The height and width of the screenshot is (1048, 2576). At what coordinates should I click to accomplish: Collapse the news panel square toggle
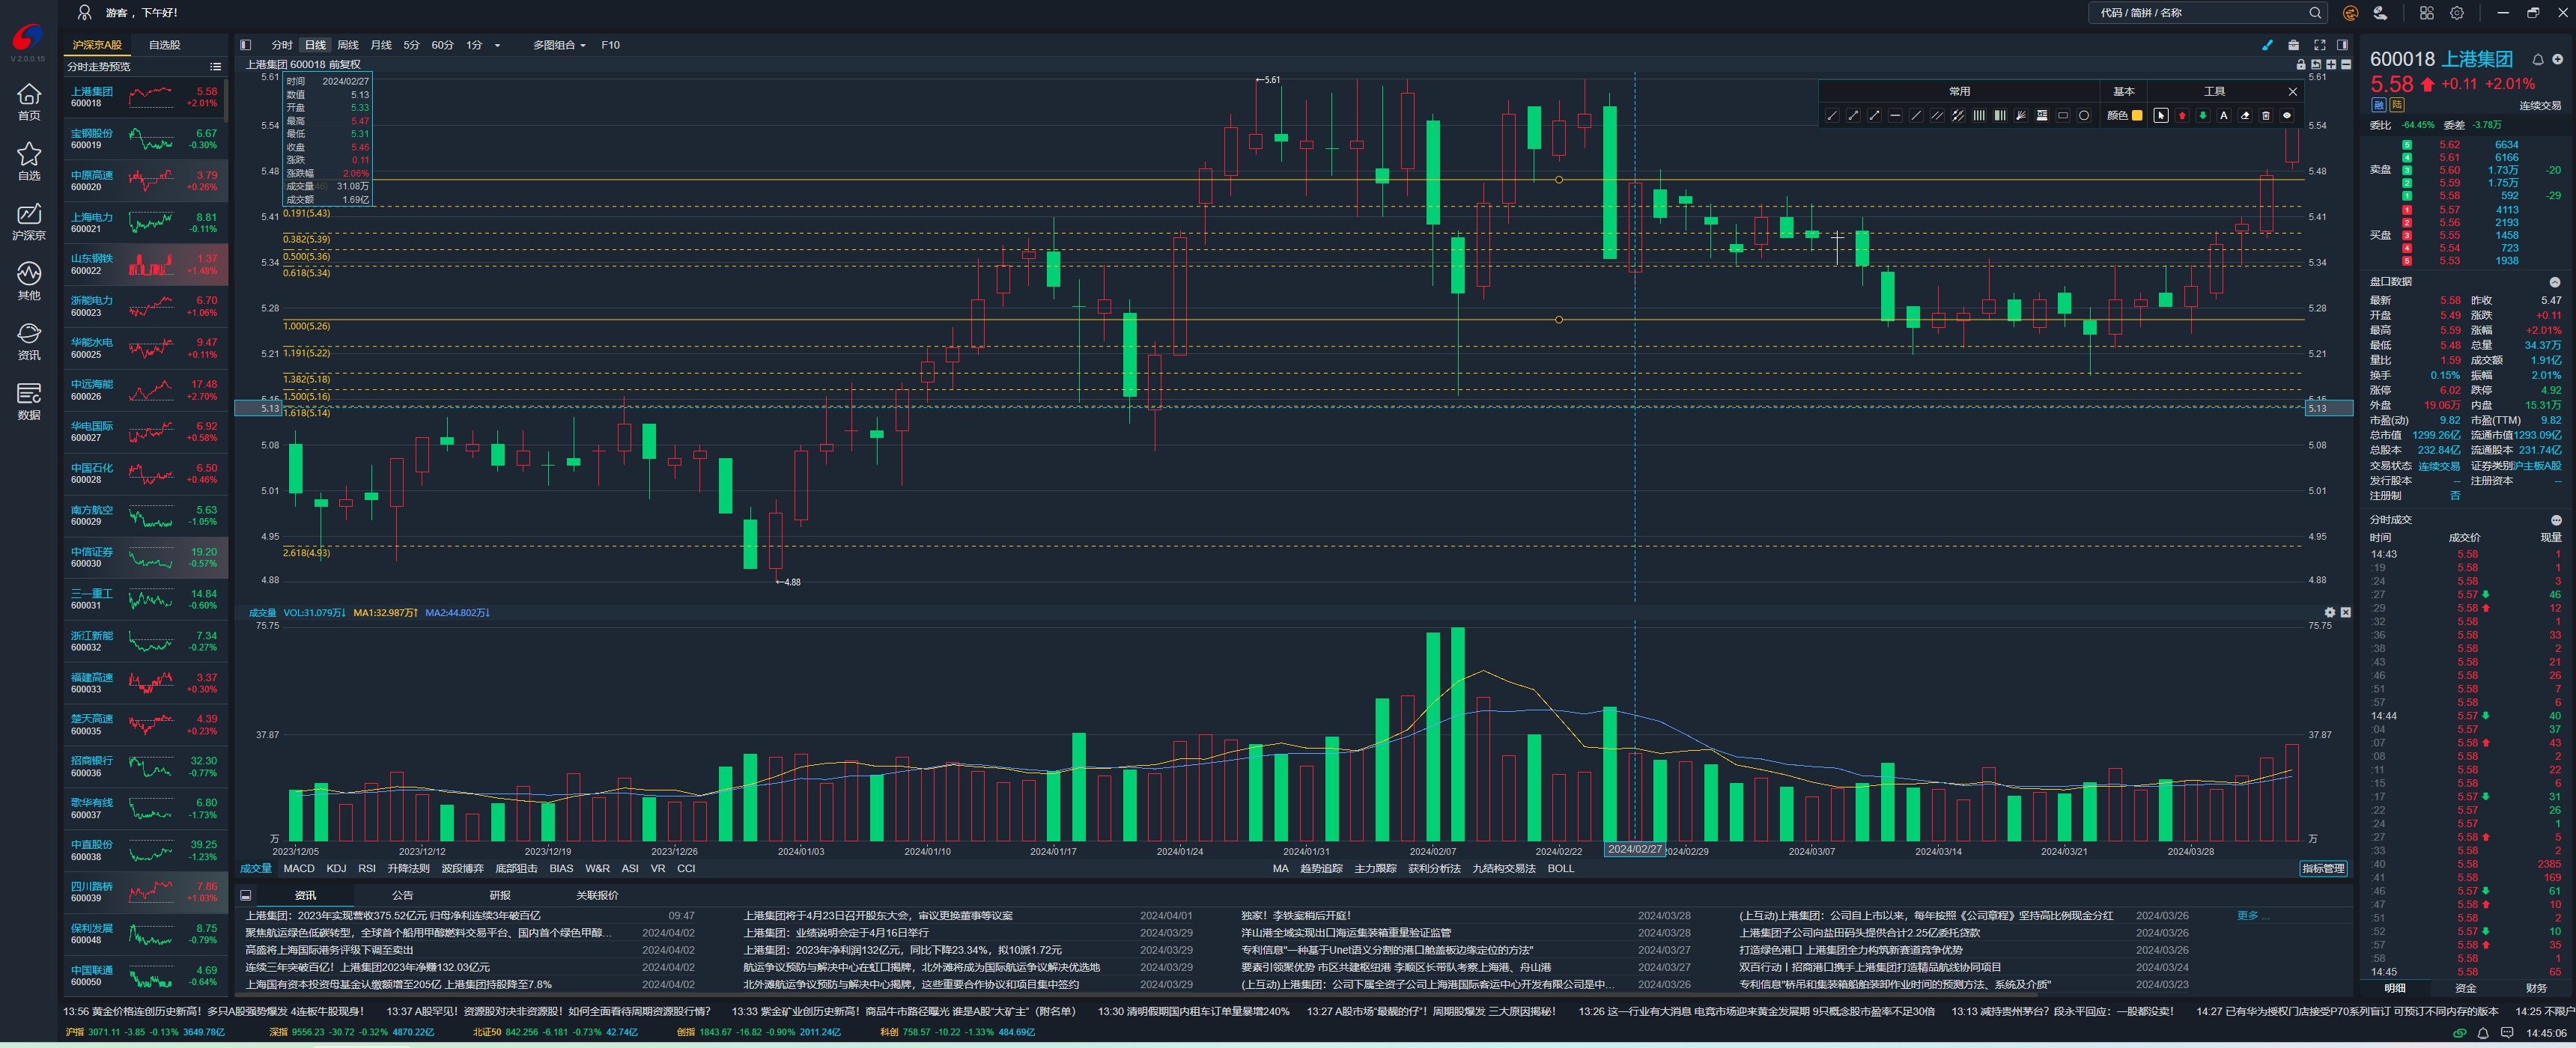click(x=246, y=895)
